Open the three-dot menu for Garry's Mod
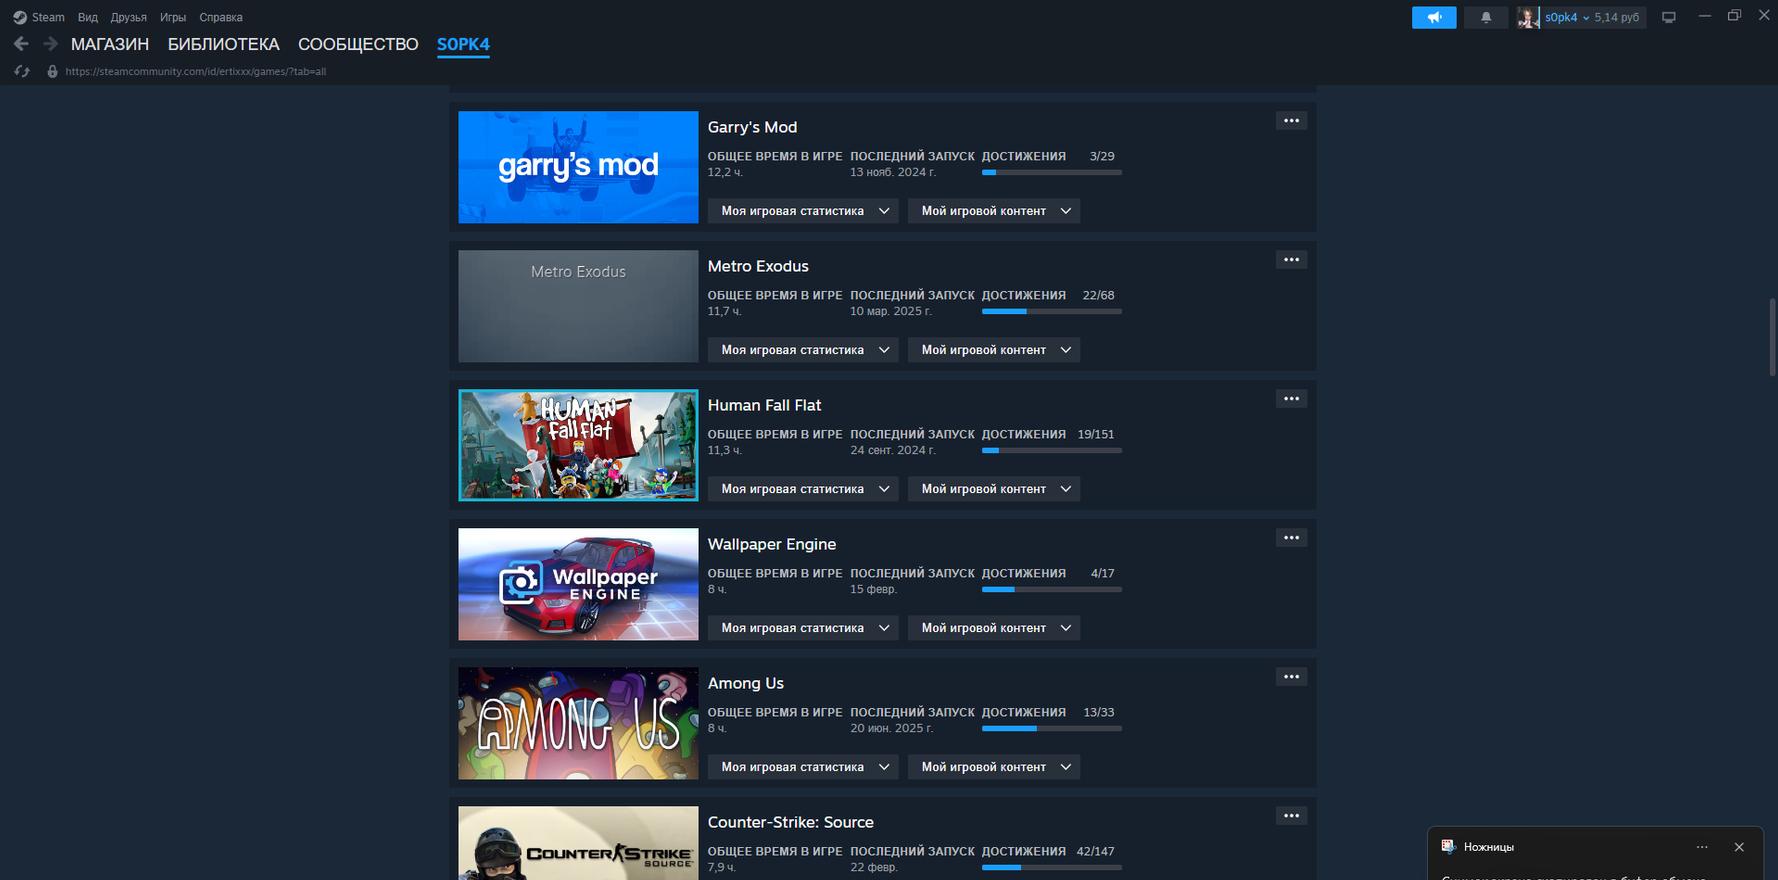The image size is (1778, 880). tap(1291, 121)
